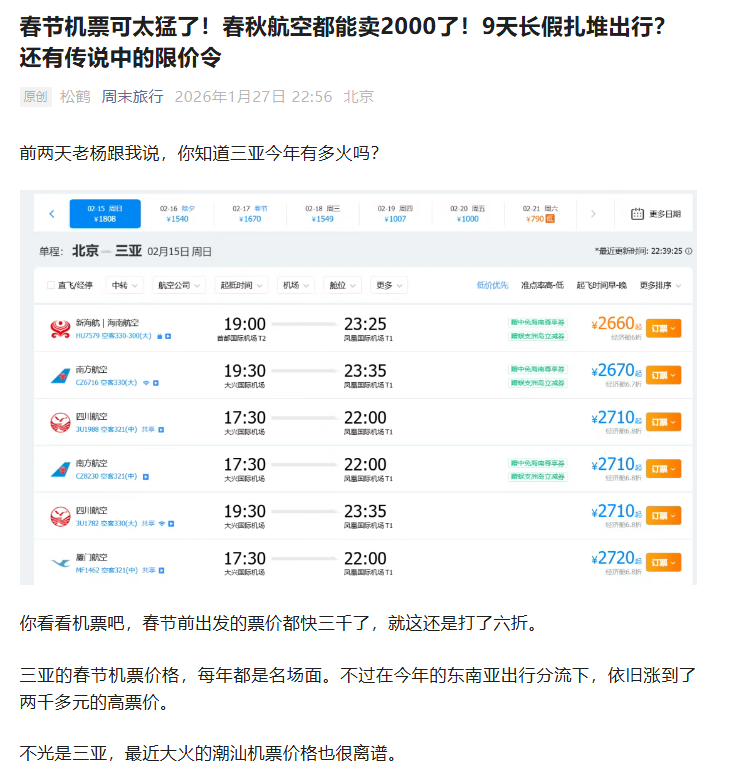Click the Xiamen Airlines logo on MF1462 row
The image size is (730, 784).
60,563
